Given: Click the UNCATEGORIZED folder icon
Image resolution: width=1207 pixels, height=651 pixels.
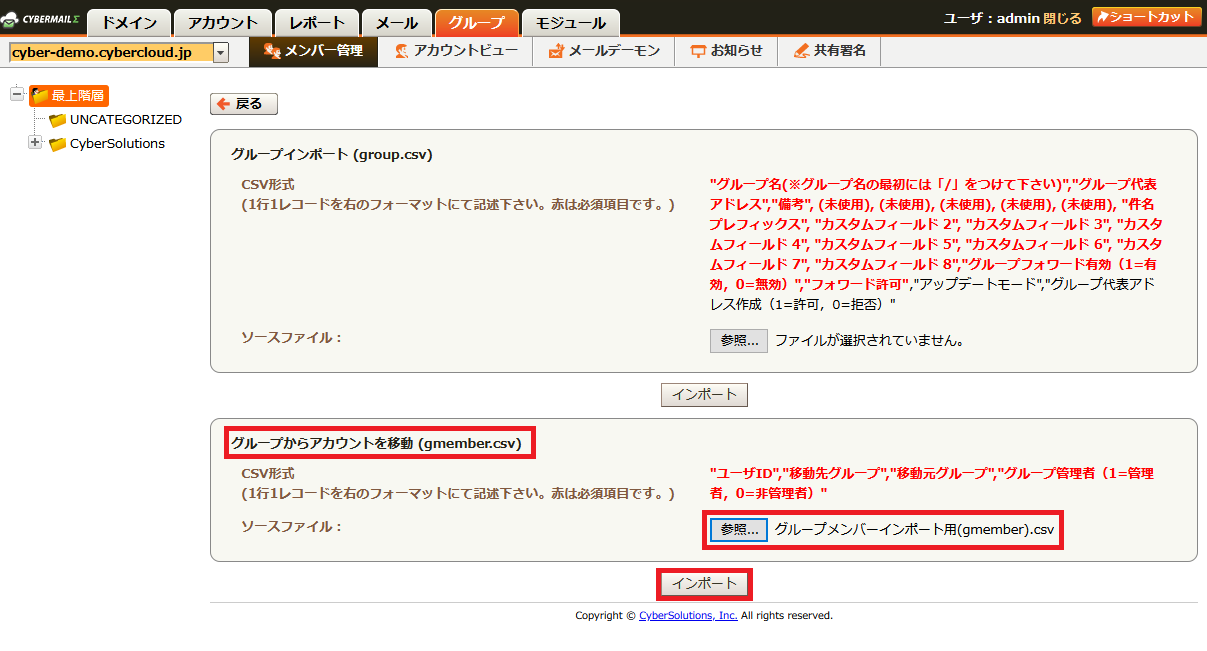Looking at the screenshot, I should [x=58, y=120].
